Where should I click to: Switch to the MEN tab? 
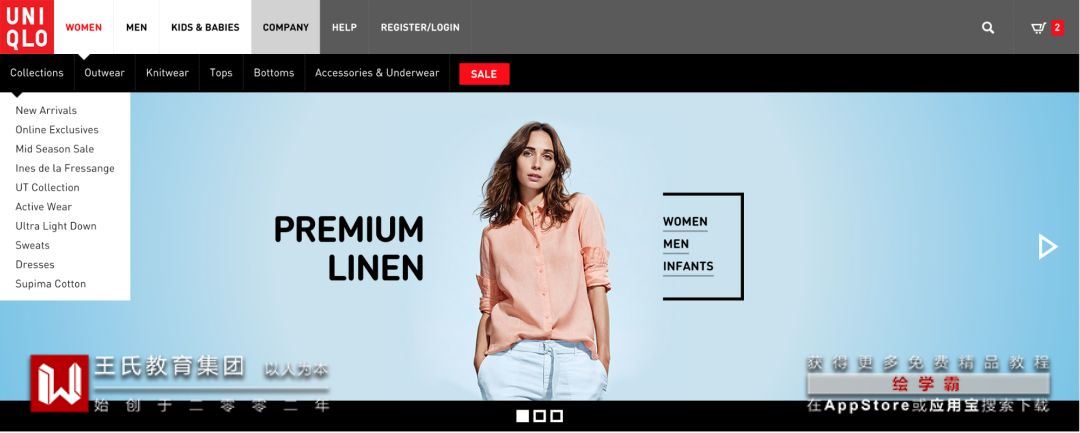pyautogui.click(x=136, y=28)
